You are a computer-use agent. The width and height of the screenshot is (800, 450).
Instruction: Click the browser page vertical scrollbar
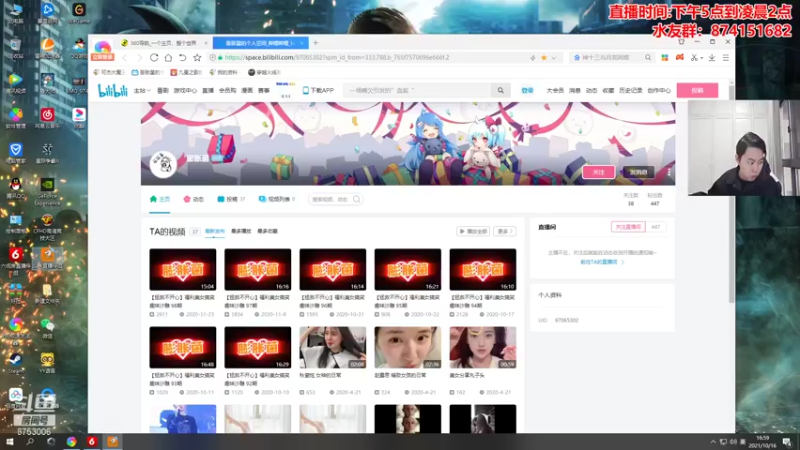732,194
